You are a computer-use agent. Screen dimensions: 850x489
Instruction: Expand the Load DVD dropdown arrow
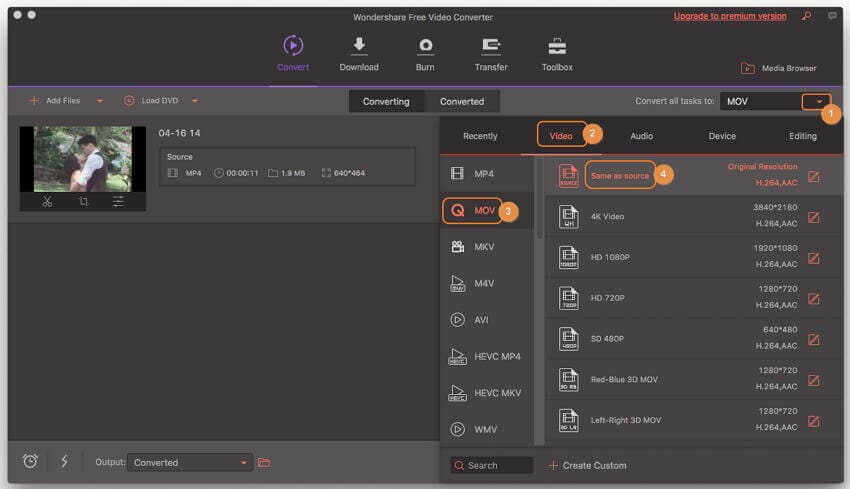pos(195,101)
